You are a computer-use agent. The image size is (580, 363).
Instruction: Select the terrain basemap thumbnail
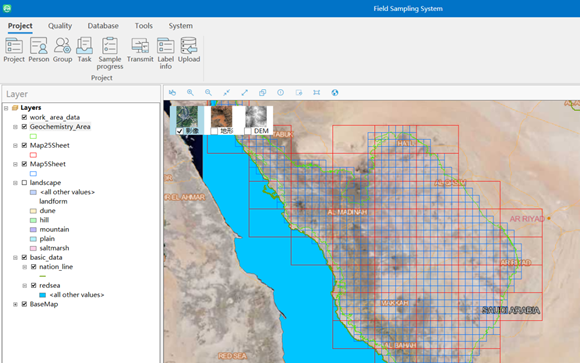pyautogui.click(x=222, y=117)
